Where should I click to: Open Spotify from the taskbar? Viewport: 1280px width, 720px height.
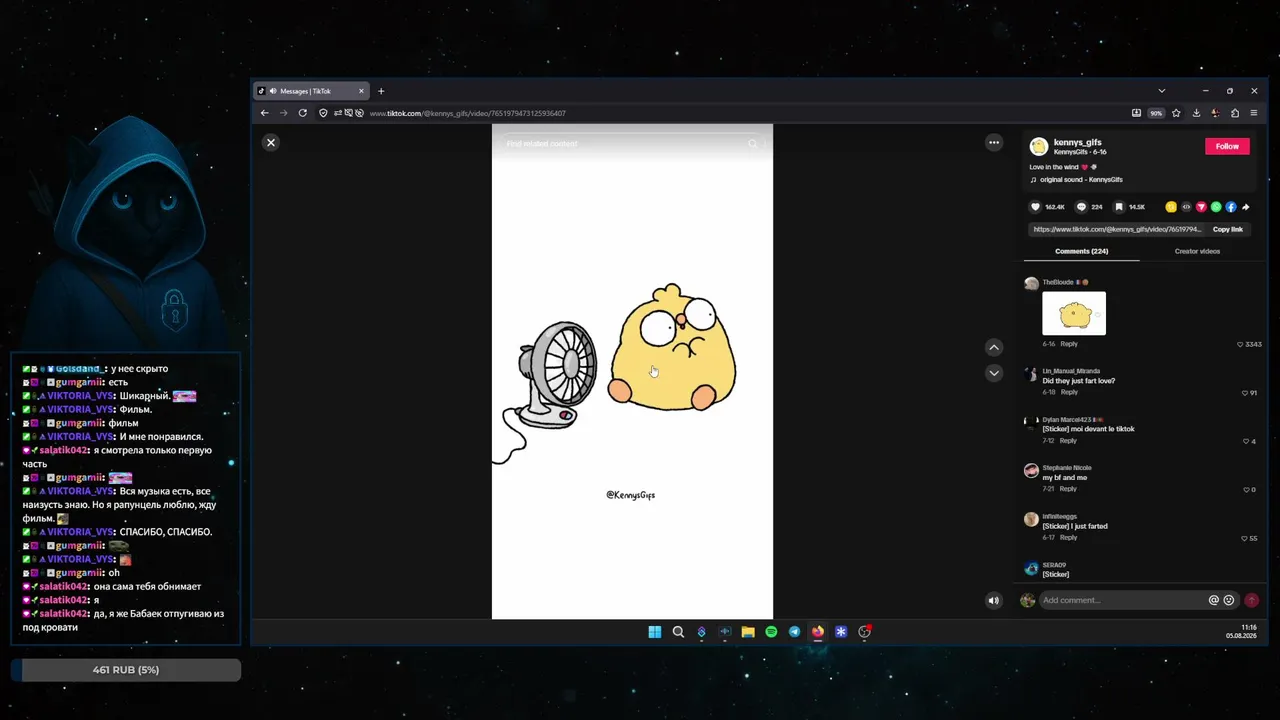(x=771, y=632)
